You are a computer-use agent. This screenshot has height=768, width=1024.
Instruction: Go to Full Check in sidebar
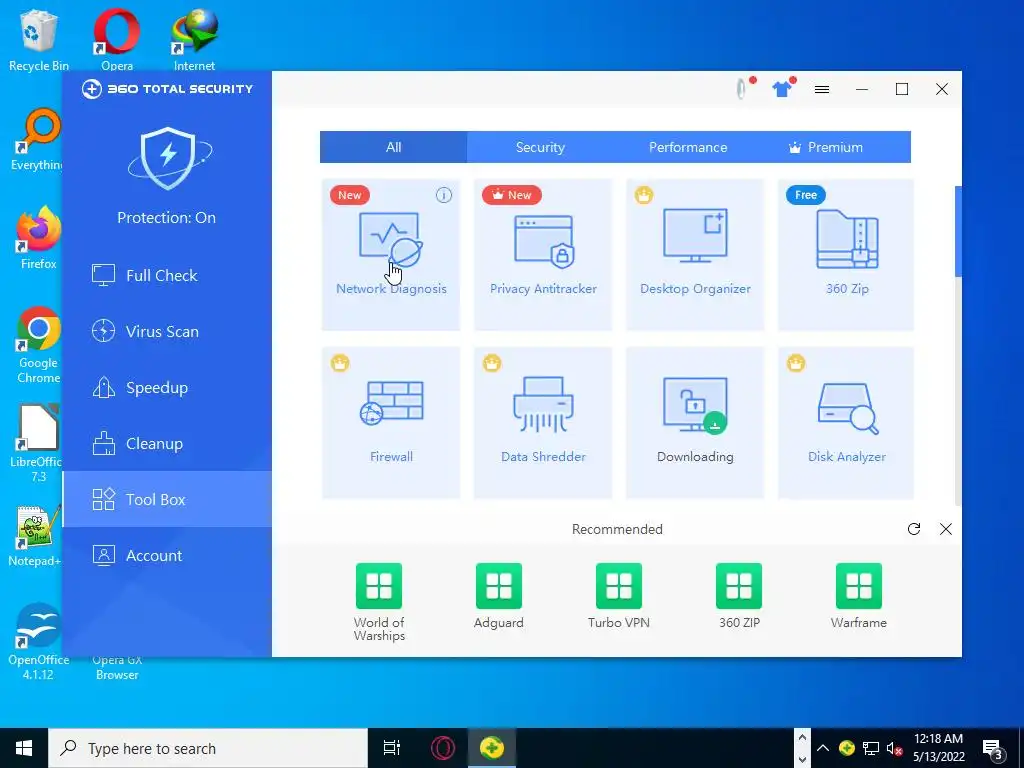pos(167,276)
